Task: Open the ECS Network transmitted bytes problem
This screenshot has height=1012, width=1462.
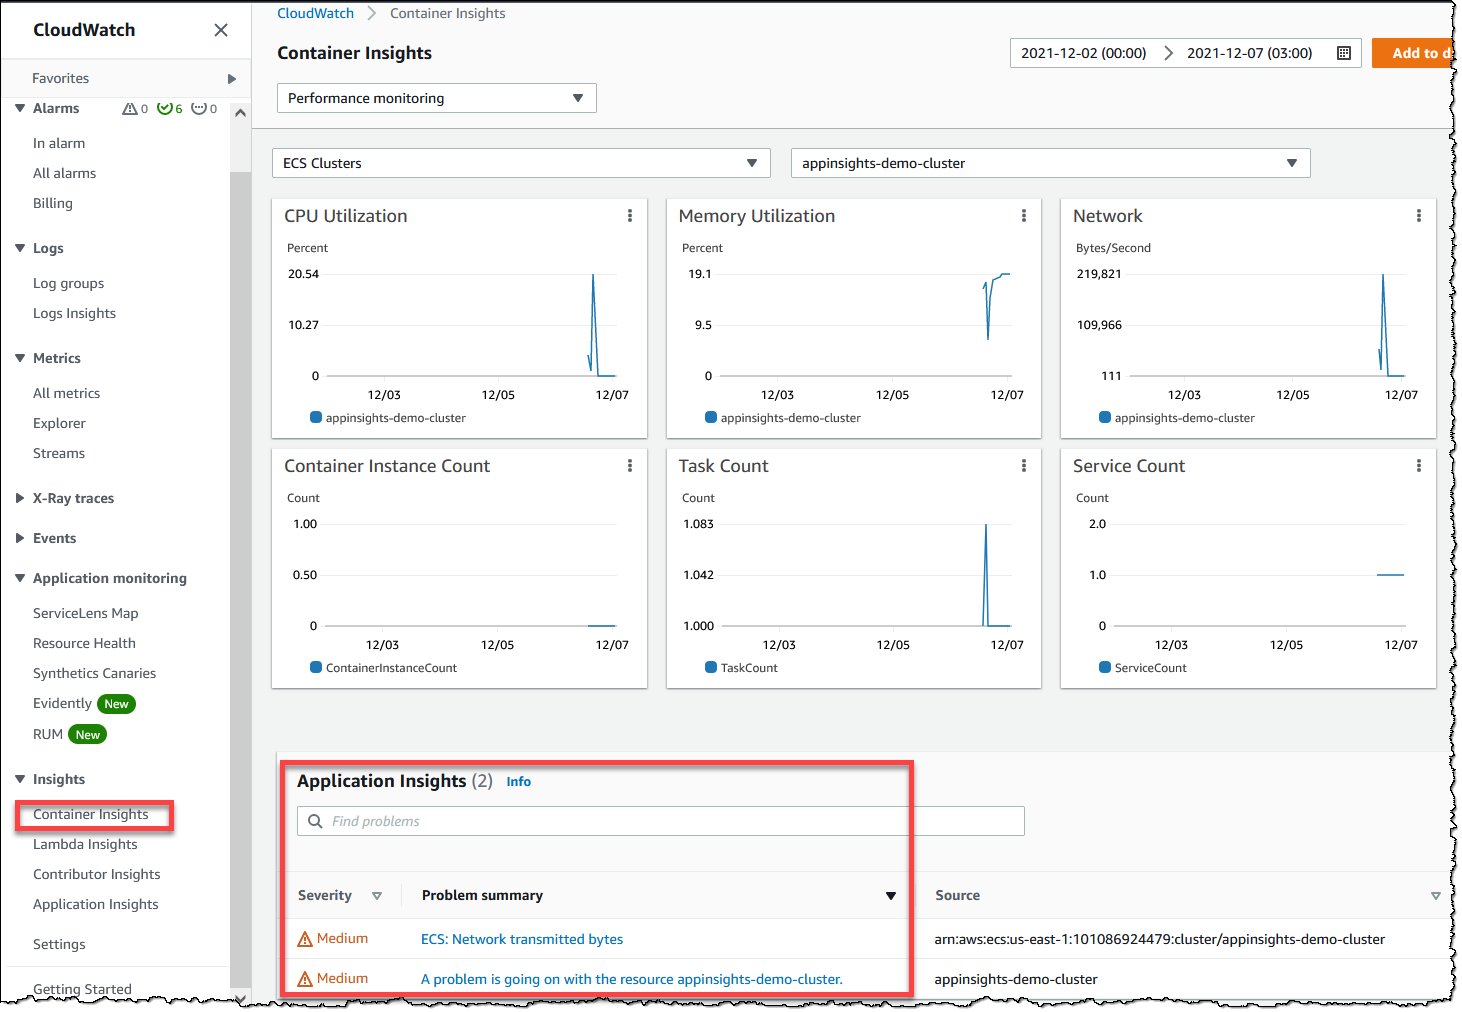Action: (522, 939)
